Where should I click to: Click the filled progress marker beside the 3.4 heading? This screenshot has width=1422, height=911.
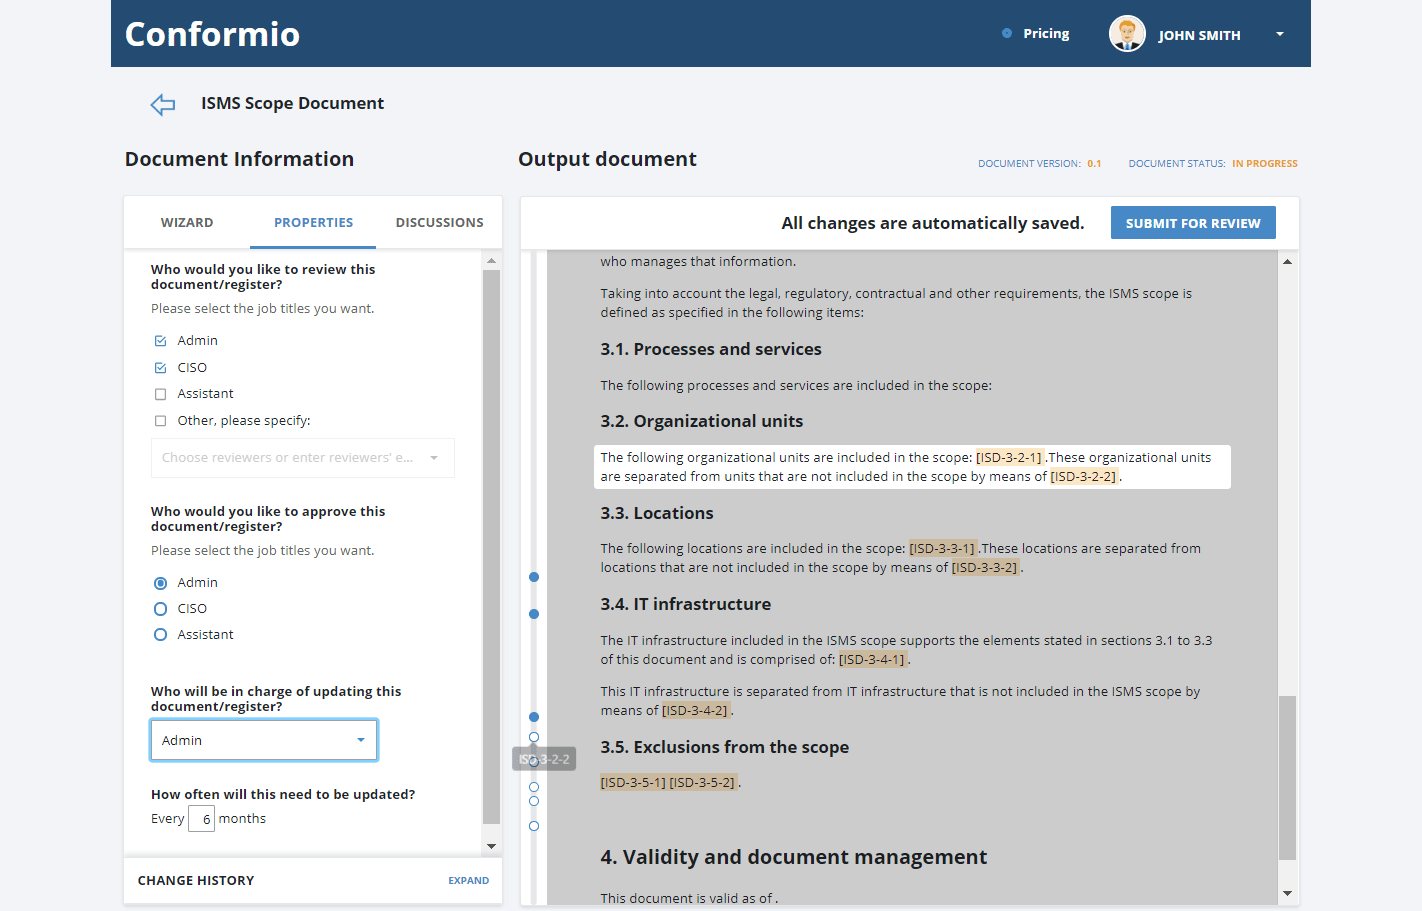coord(534,614)
